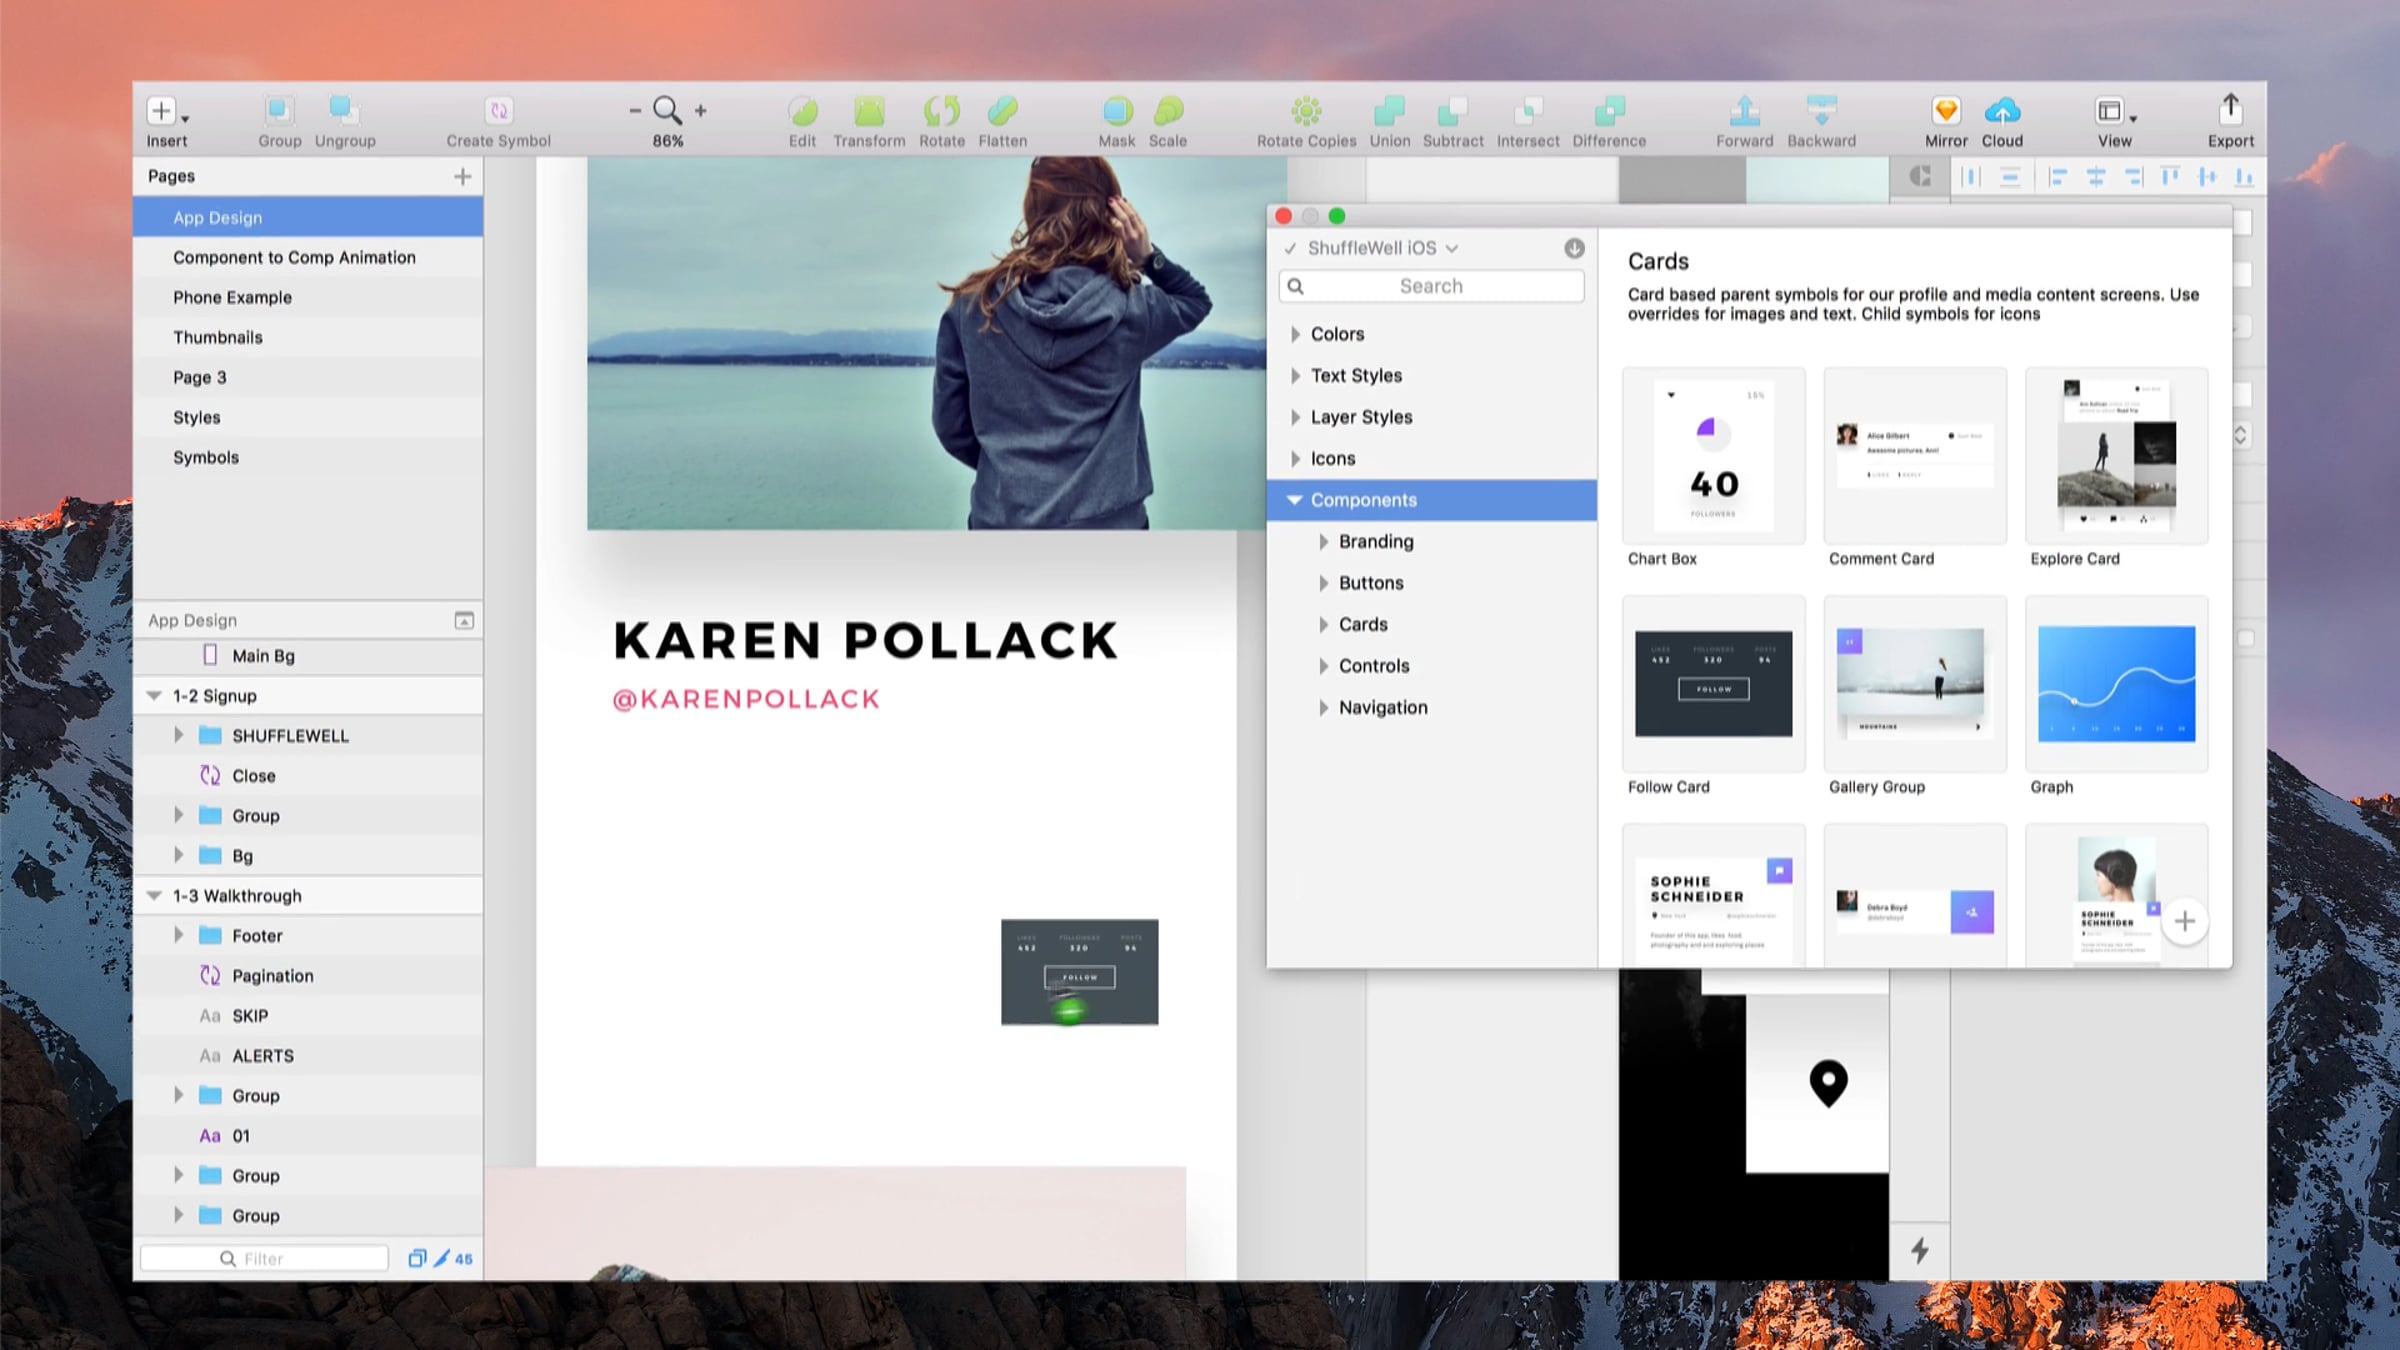The width and height of the screenshot is (2400, 1350).
Task: Click the Create Symbol toolbar icon
Action: pyautogui.click(x=498, y=111)
